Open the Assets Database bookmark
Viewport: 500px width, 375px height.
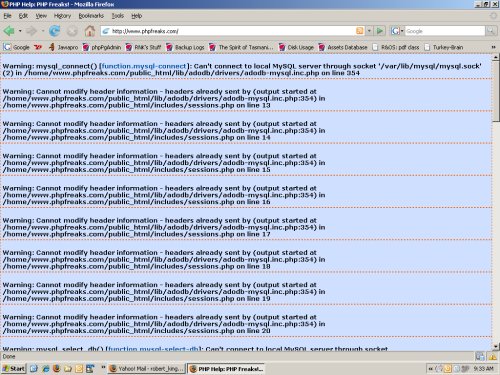coord(343,47)
